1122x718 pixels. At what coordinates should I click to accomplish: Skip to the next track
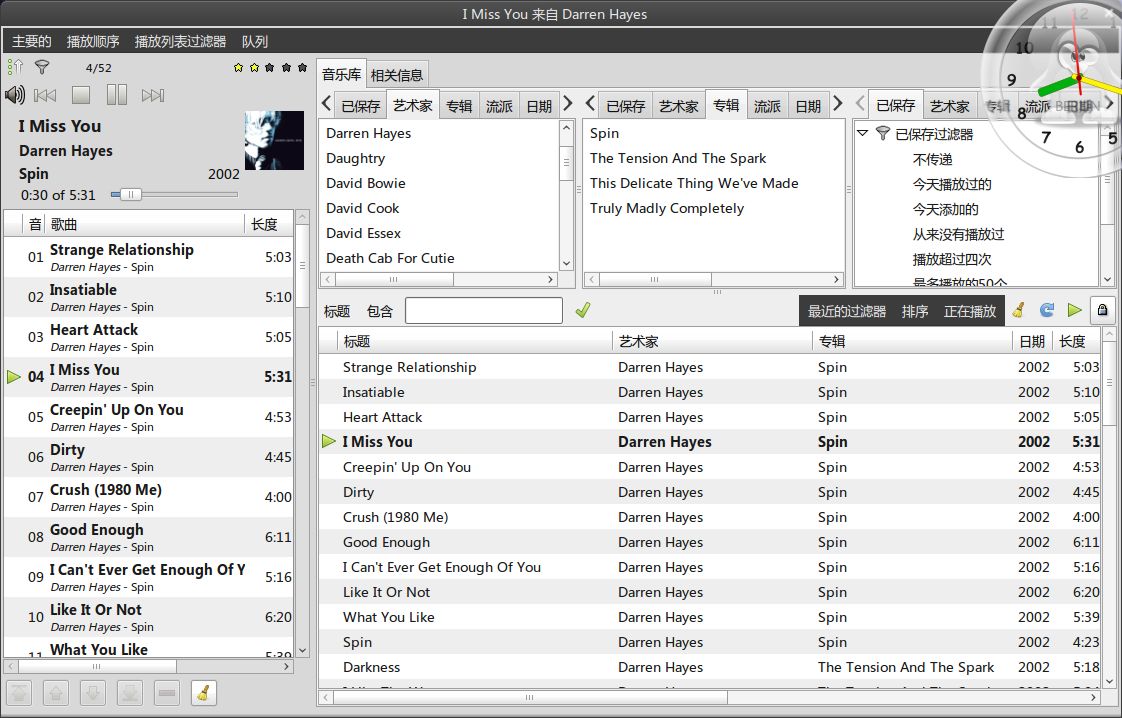coord(152,95)
